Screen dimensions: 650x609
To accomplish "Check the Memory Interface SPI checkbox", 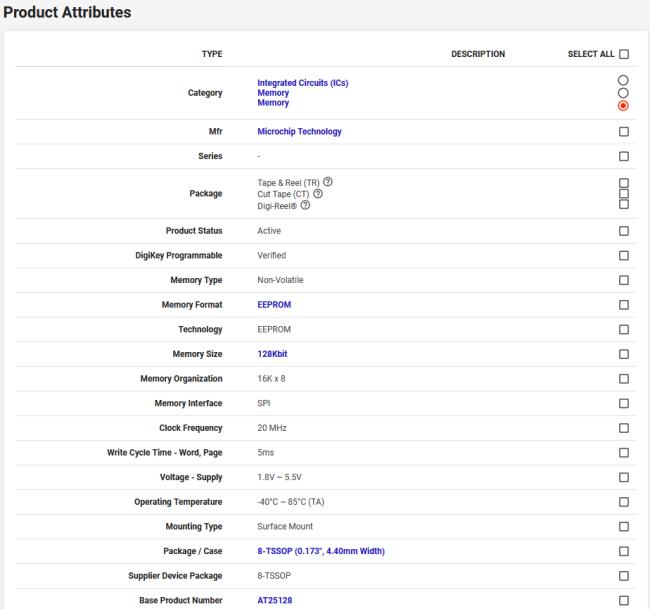I will 624,403.
